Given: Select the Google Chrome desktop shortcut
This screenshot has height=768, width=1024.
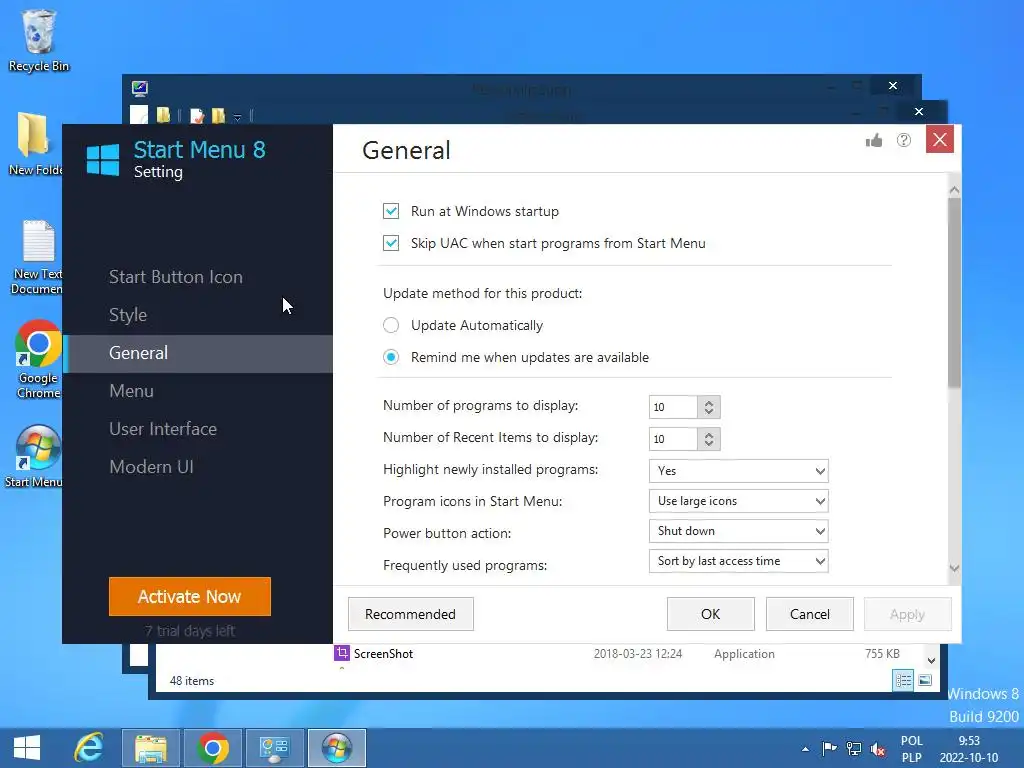Looking at the screenshot, I should [38, 359].
